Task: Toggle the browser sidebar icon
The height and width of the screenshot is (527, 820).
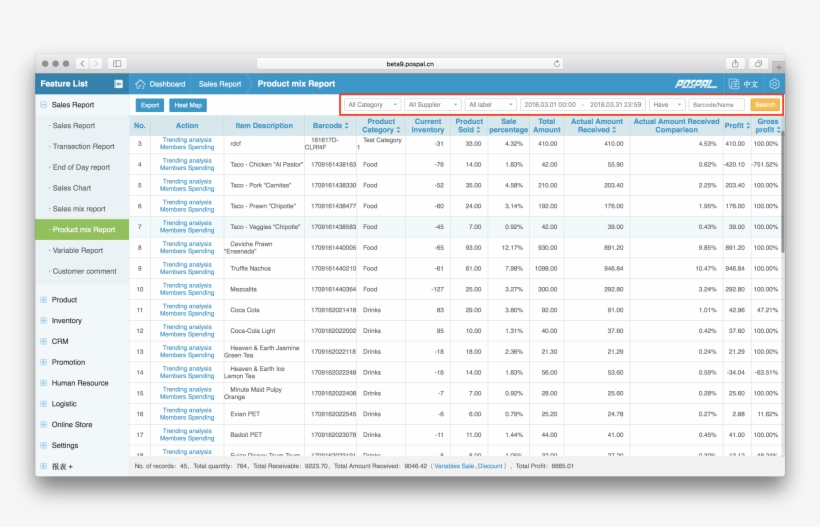Action: pos(117,64)
